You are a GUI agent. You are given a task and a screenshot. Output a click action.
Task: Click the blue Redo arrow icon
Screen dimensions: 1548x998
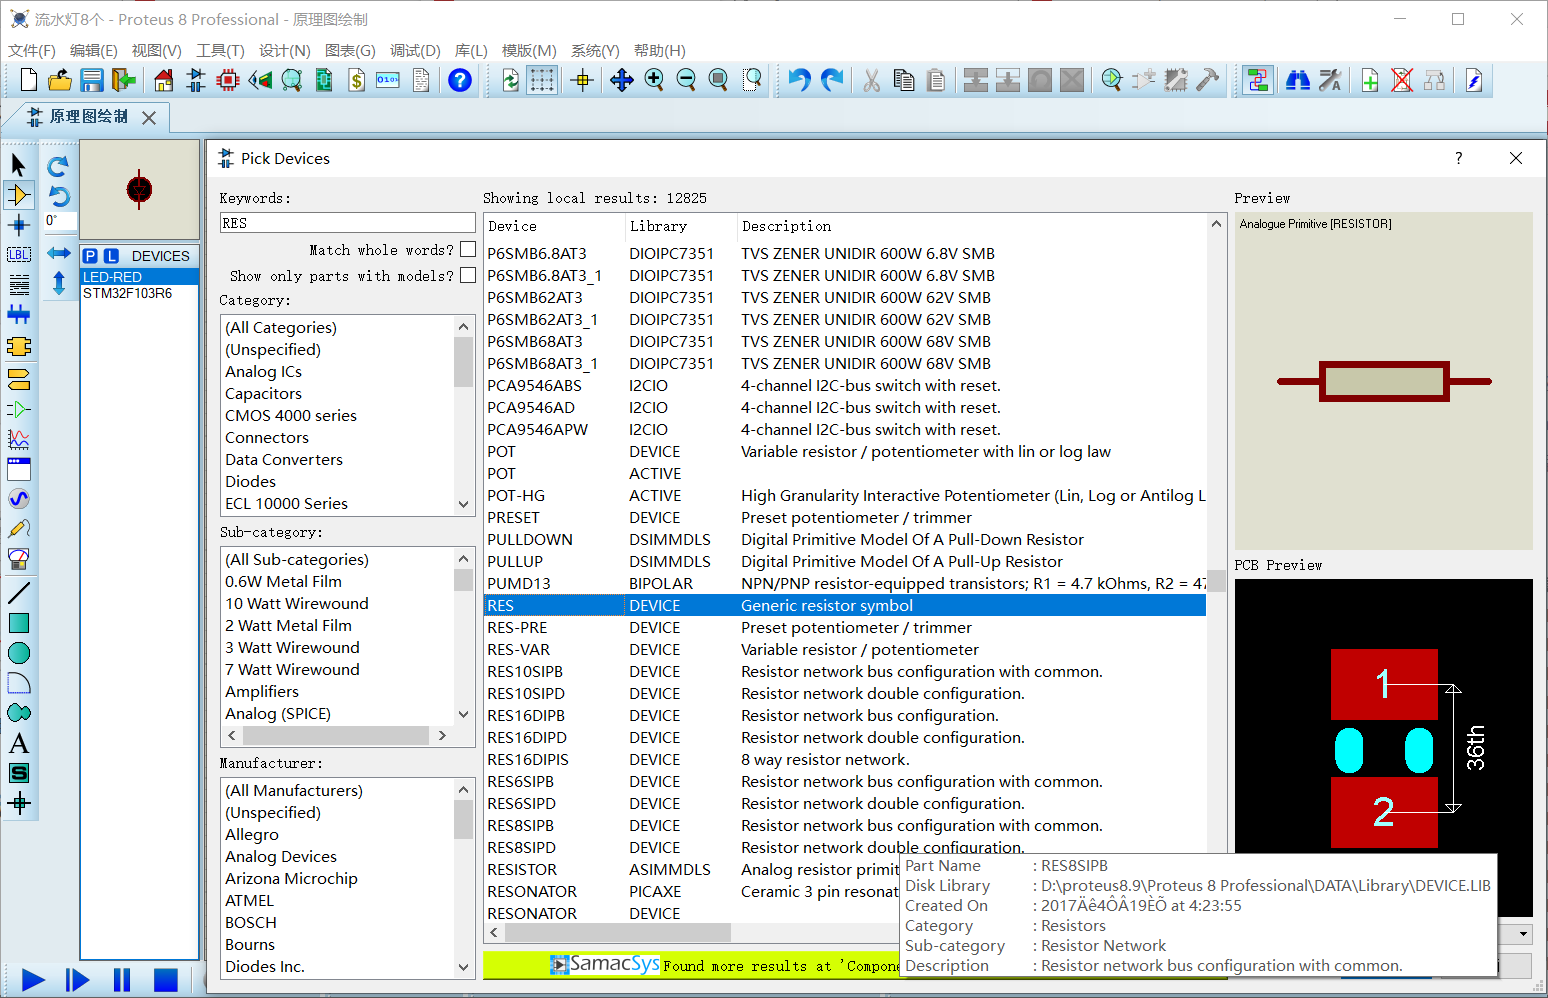(x=831, y=80)
